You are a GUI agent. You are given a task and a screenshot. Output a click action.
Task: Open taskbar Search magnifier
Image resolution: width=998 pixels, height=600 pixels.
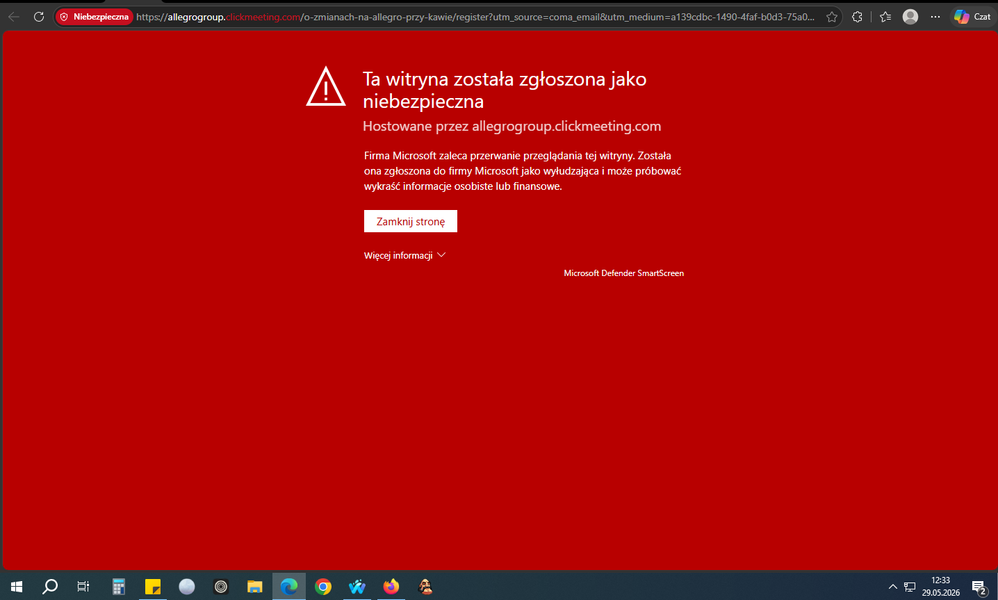(50, 587)
